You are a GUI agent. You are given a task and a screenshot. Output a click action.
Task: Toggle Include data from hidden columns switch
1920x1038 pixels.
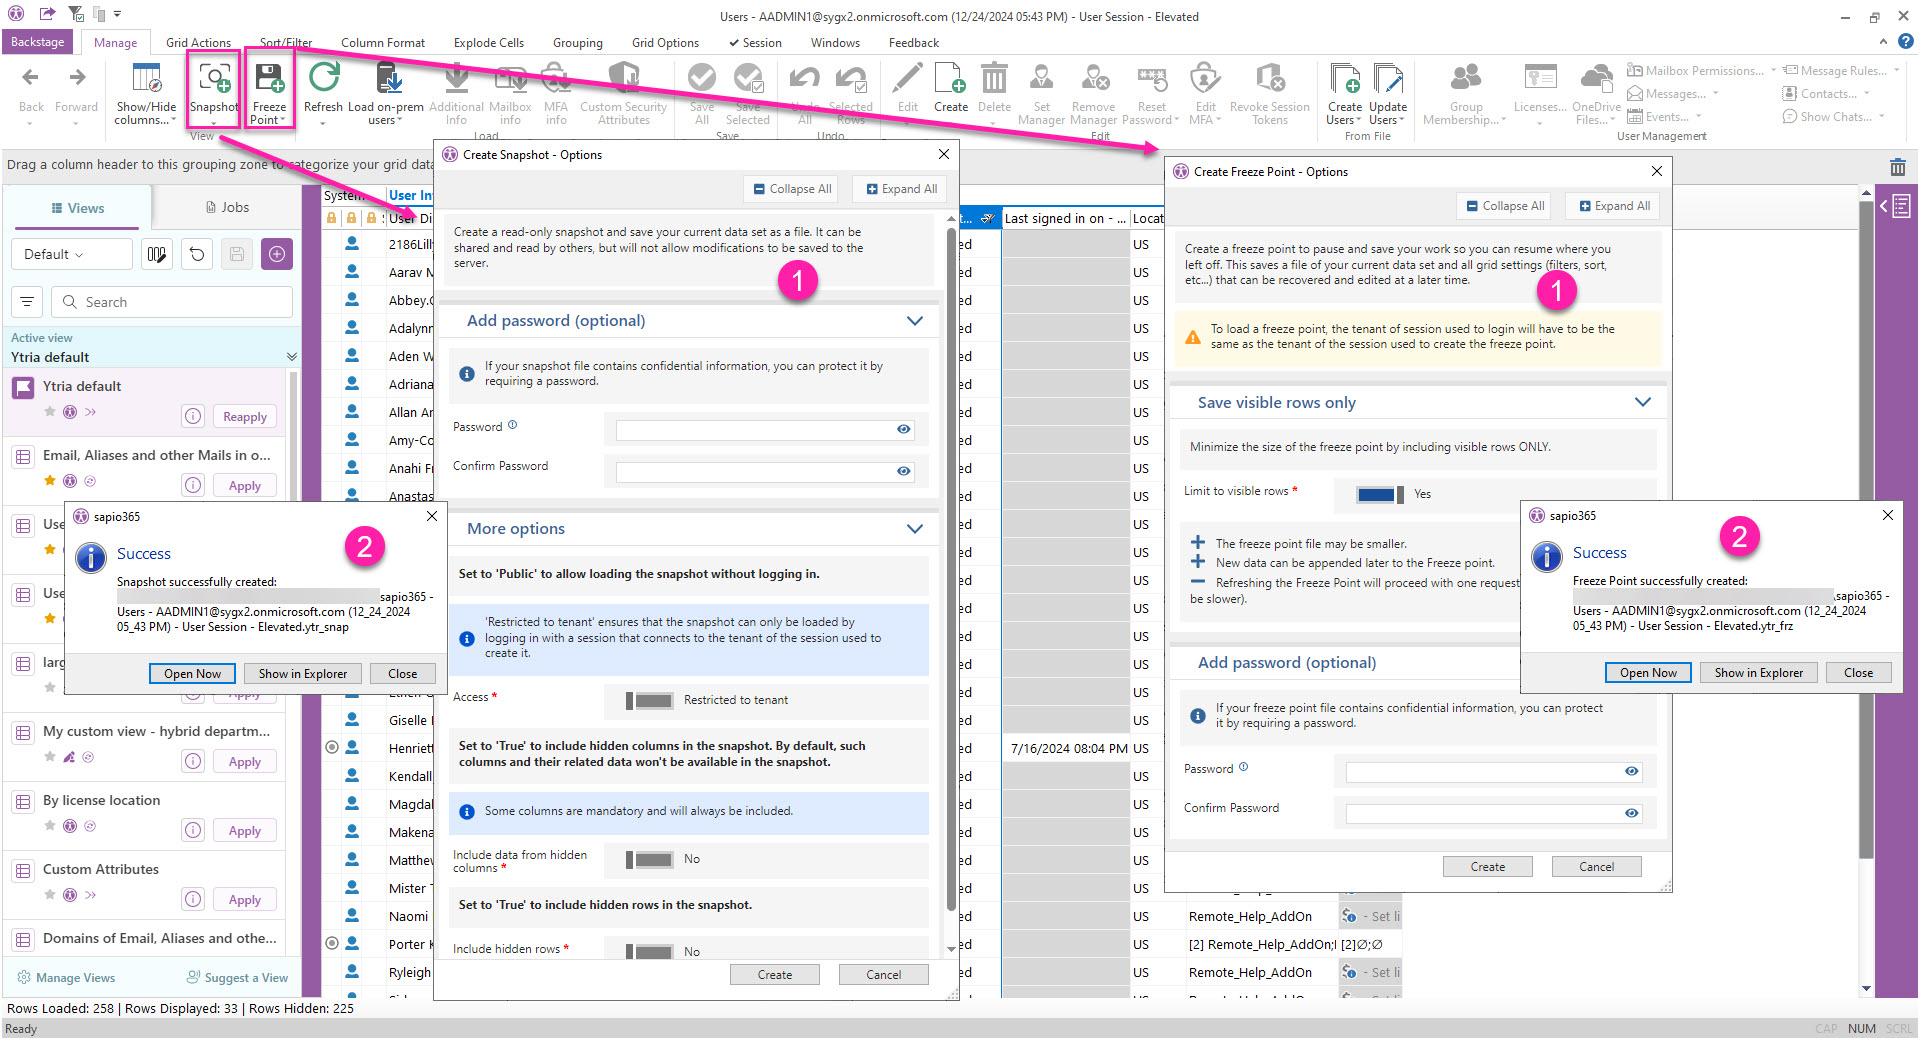pyautogui.click(x=649, y=859)
